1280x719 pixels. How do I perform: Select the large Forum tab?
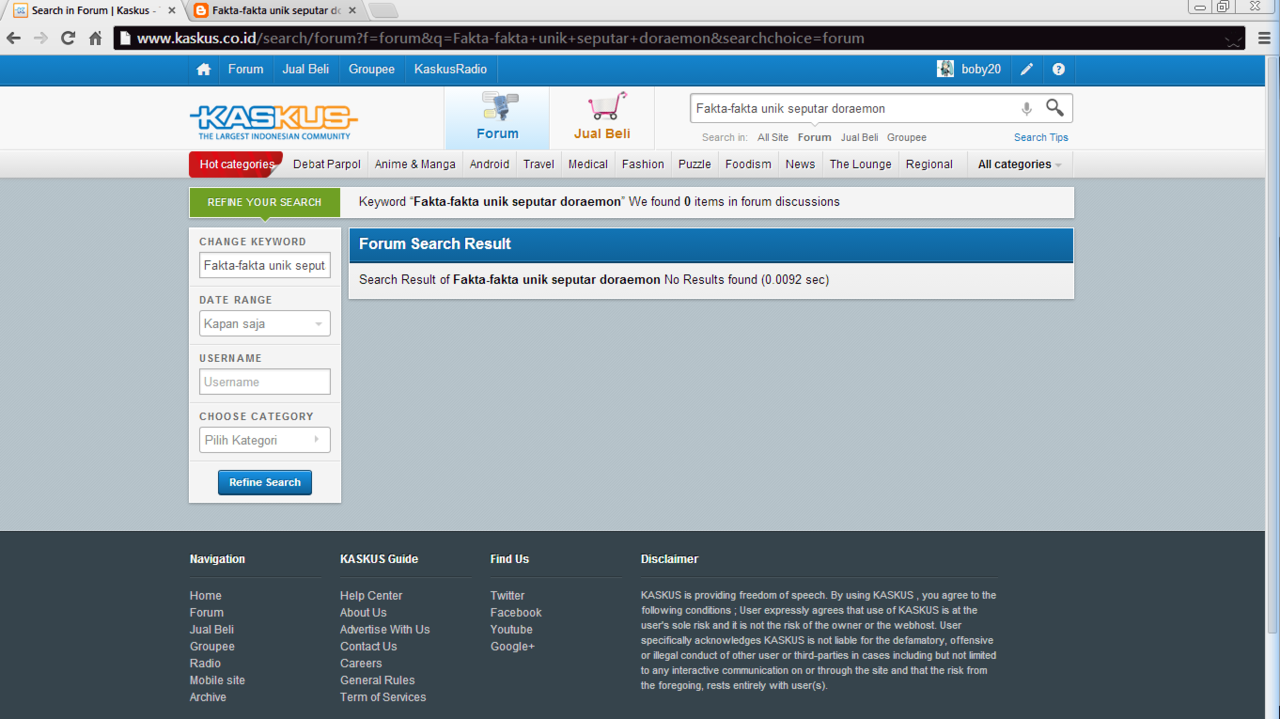(x=497, y=118)
